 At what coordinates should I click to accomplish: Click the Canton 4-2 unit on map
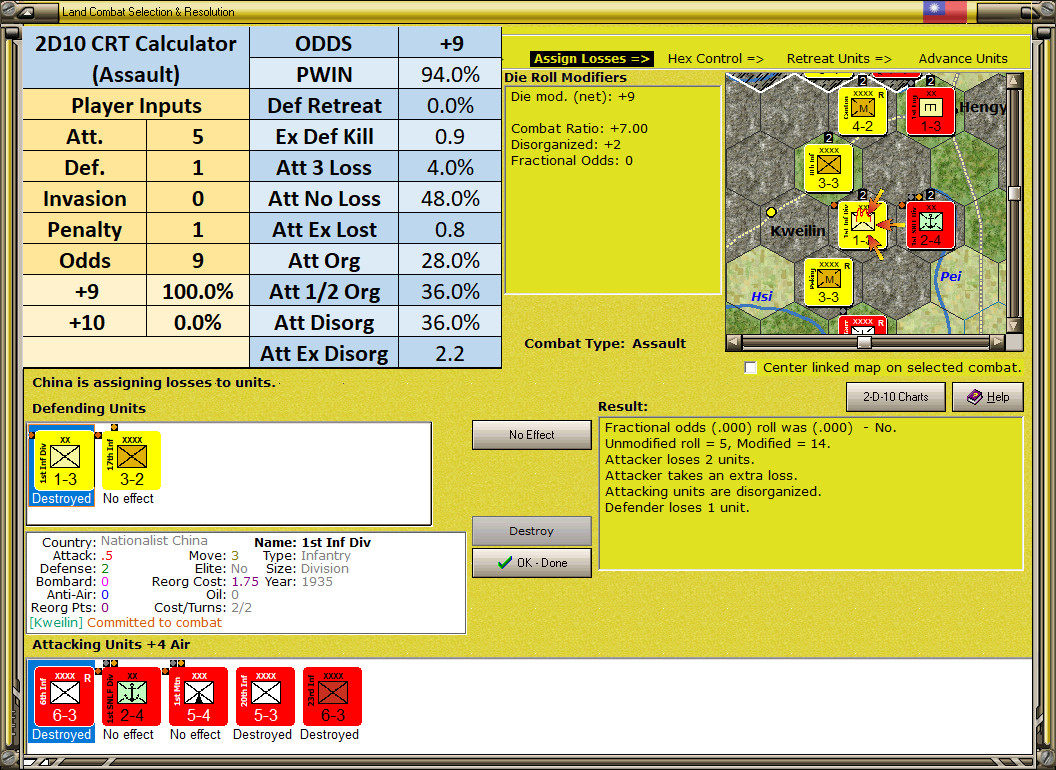(x=863, y=111)
